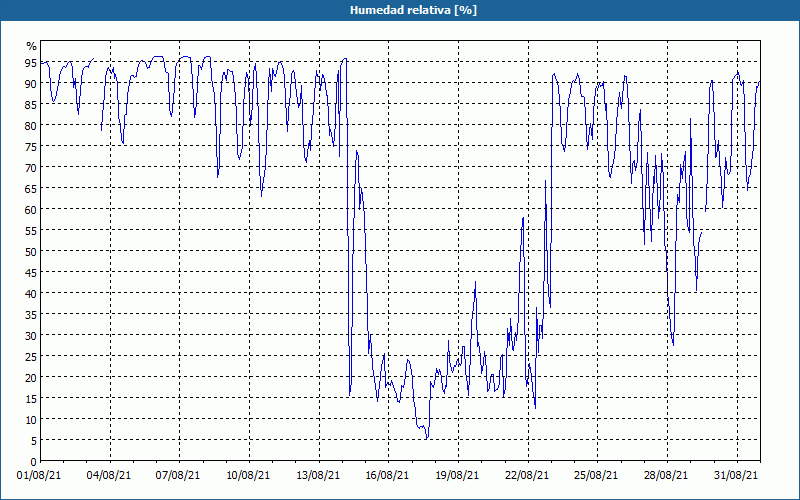Select the 10/08/21 date label
This screenshot has width=800, height=500.
pos(248,476)
